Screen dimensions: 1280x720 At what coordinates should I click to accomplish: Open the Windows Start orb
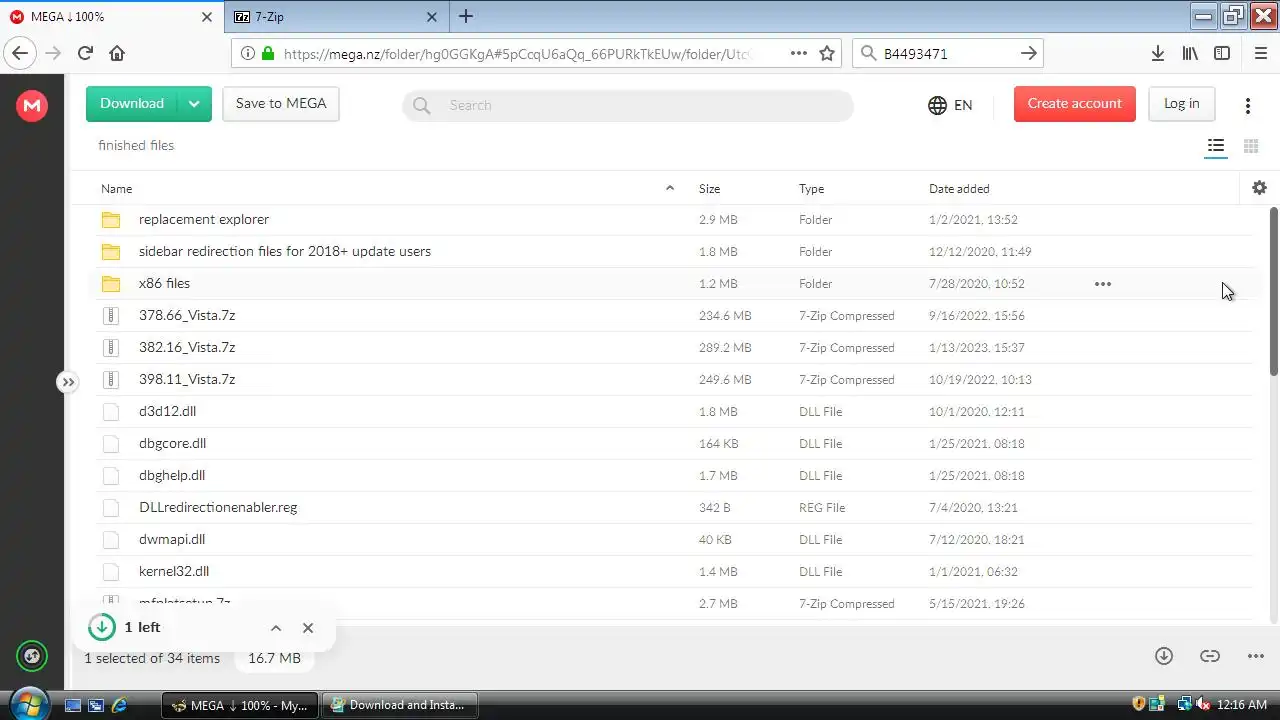[x=29, y=704]
